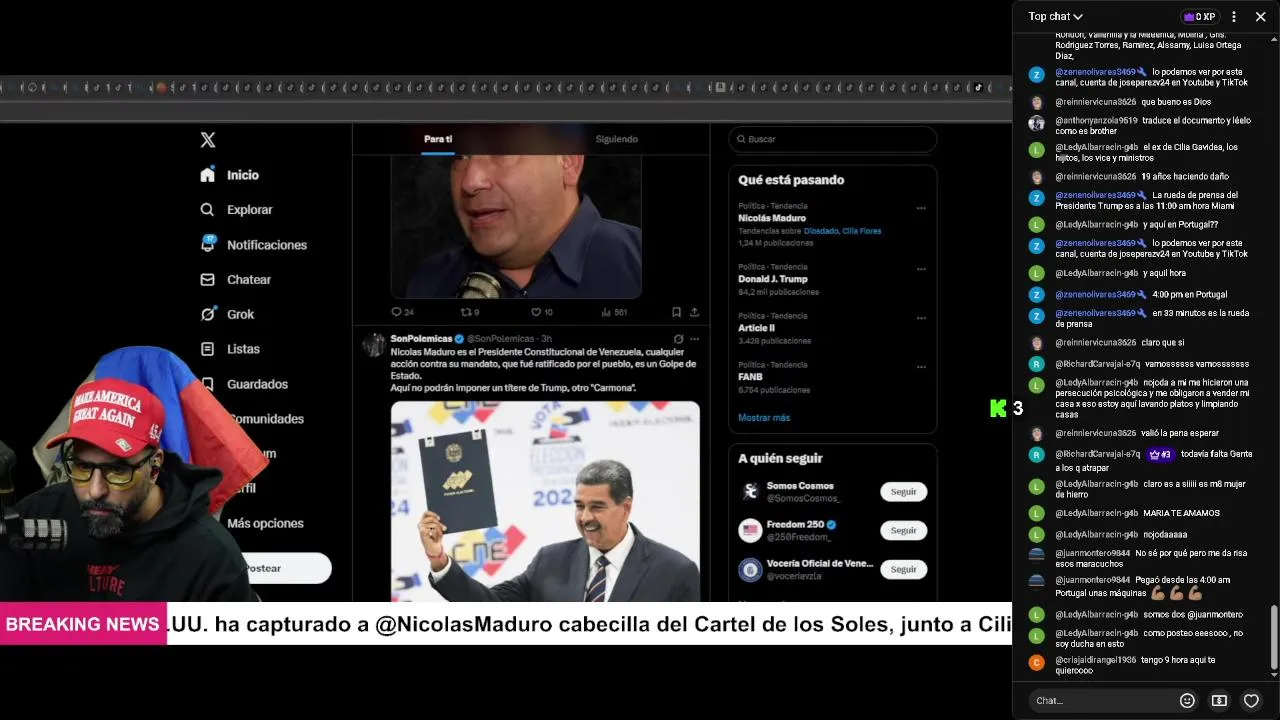The width and height of the screenshot is (1280, 720).
Task: Open options for Donald J. Trump trend
Action: (921, 268)
